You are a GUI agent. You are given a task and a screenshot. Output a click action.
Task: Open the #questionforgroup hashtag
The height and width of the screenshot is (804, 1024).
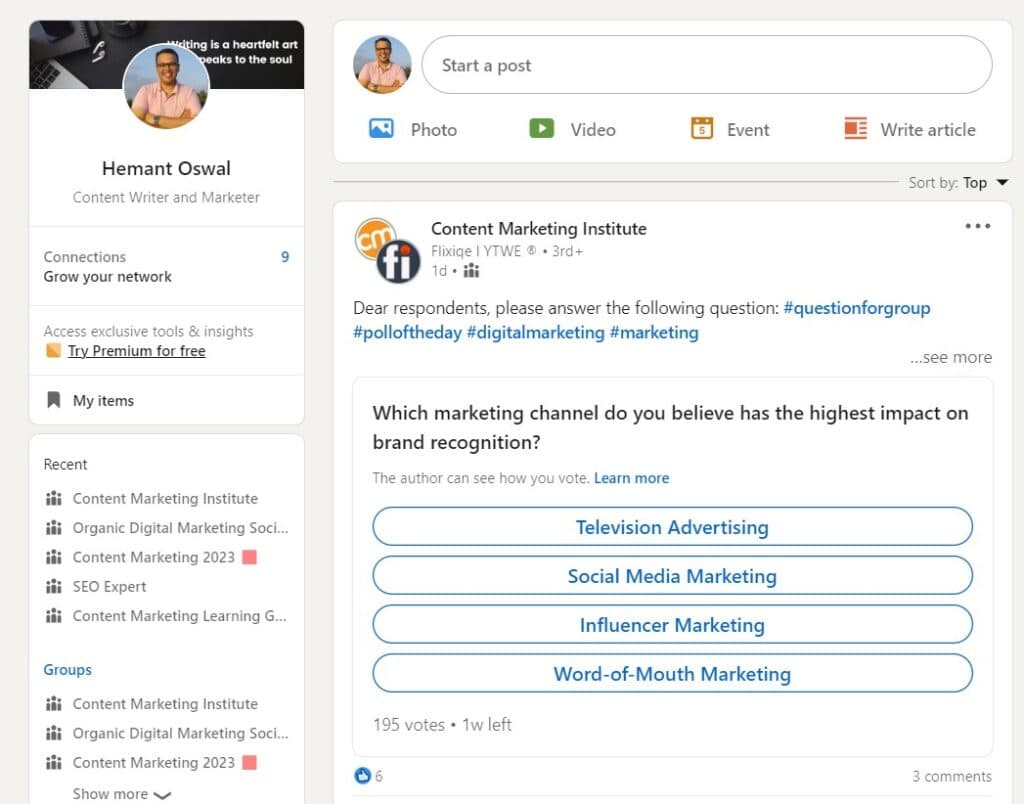pos(857,308)
